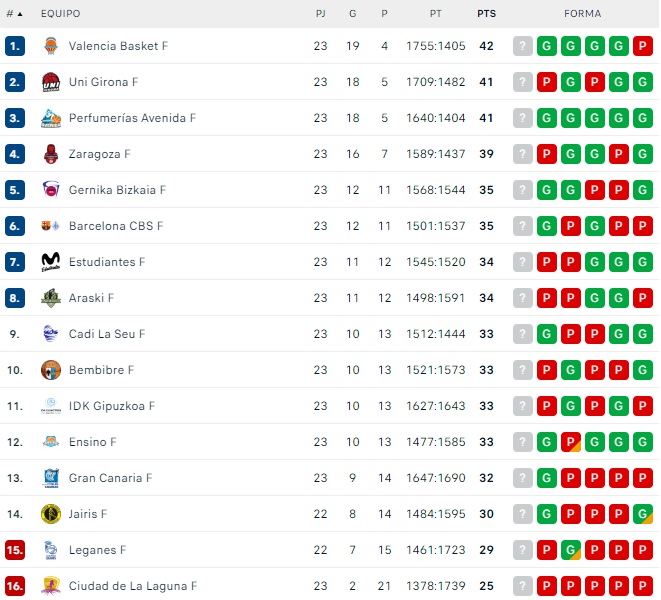Click the red rank 16 relegation badge
The height and width of the screenshot is (600, 661).
point(14,586)
